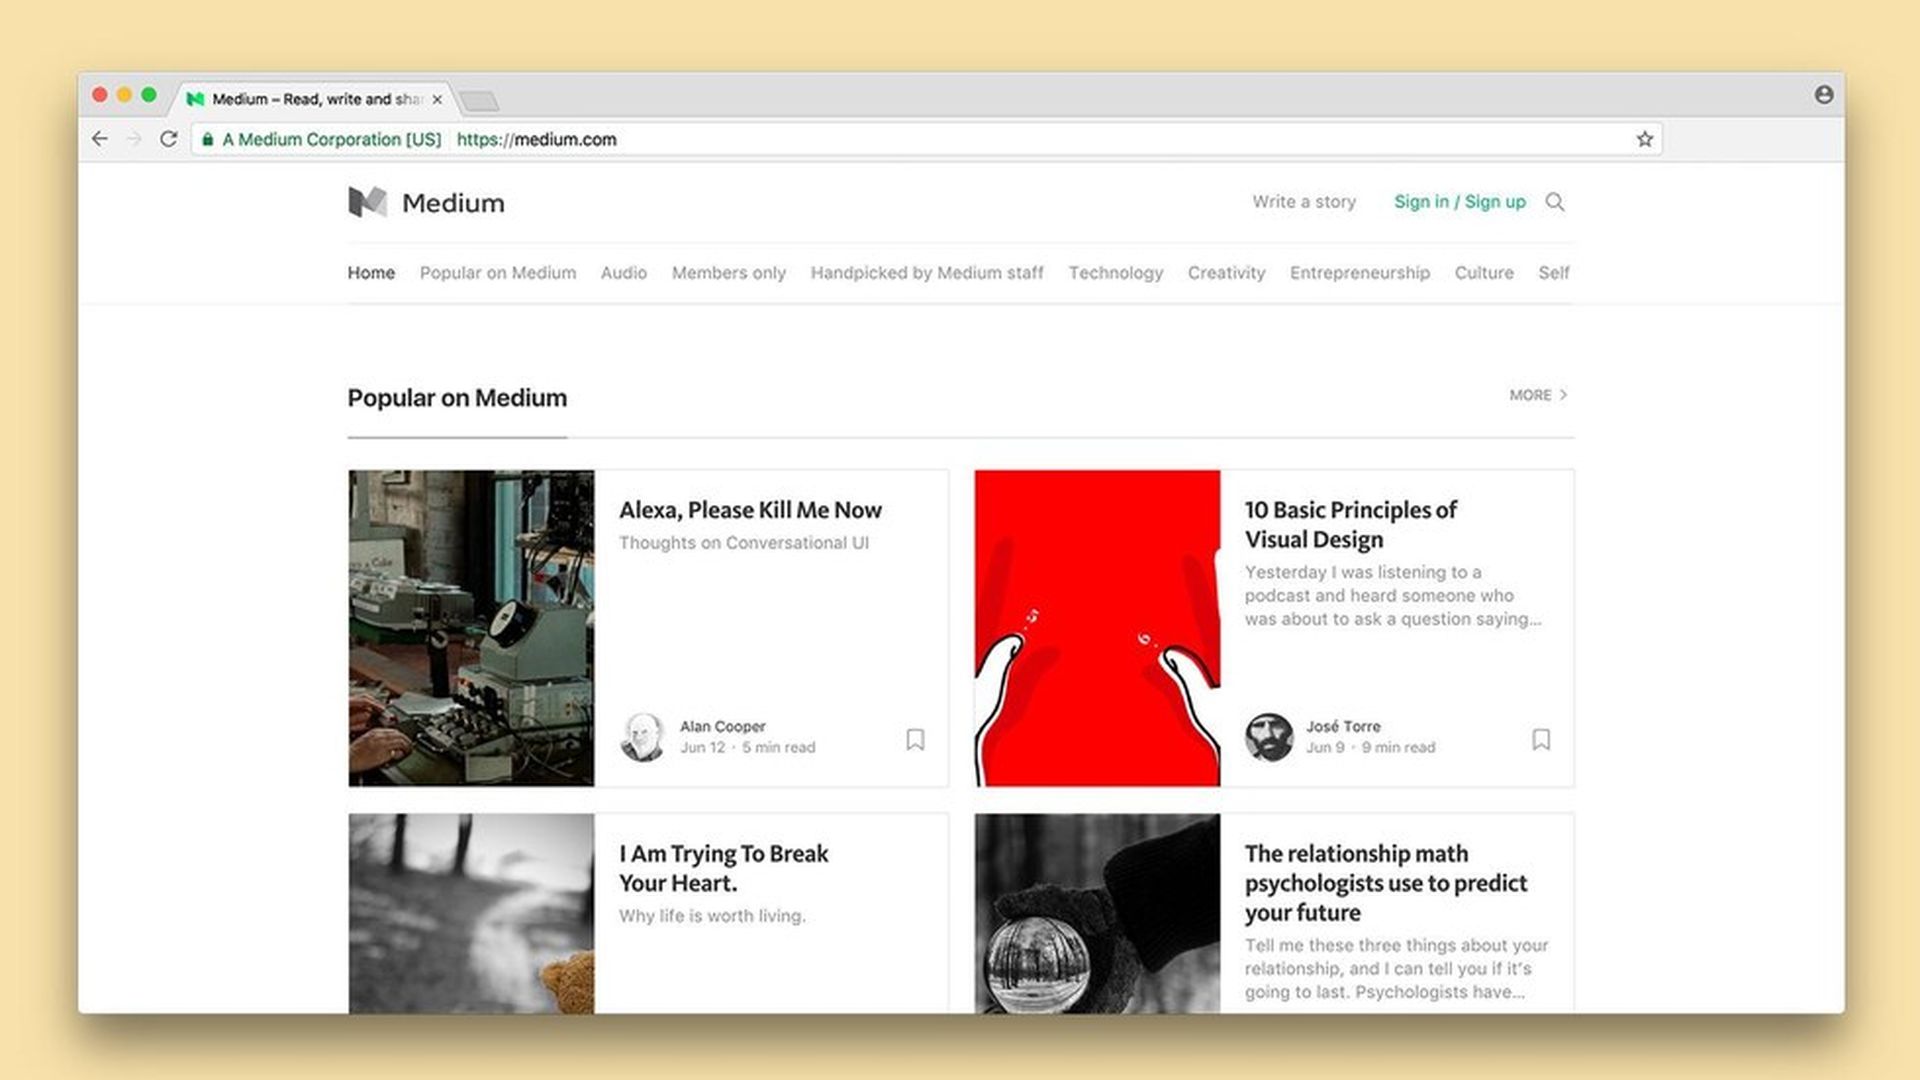The width and height of the screenshot is (1920, 1080).
Task: Click the Medium logo icon
Action: point(367,202)
